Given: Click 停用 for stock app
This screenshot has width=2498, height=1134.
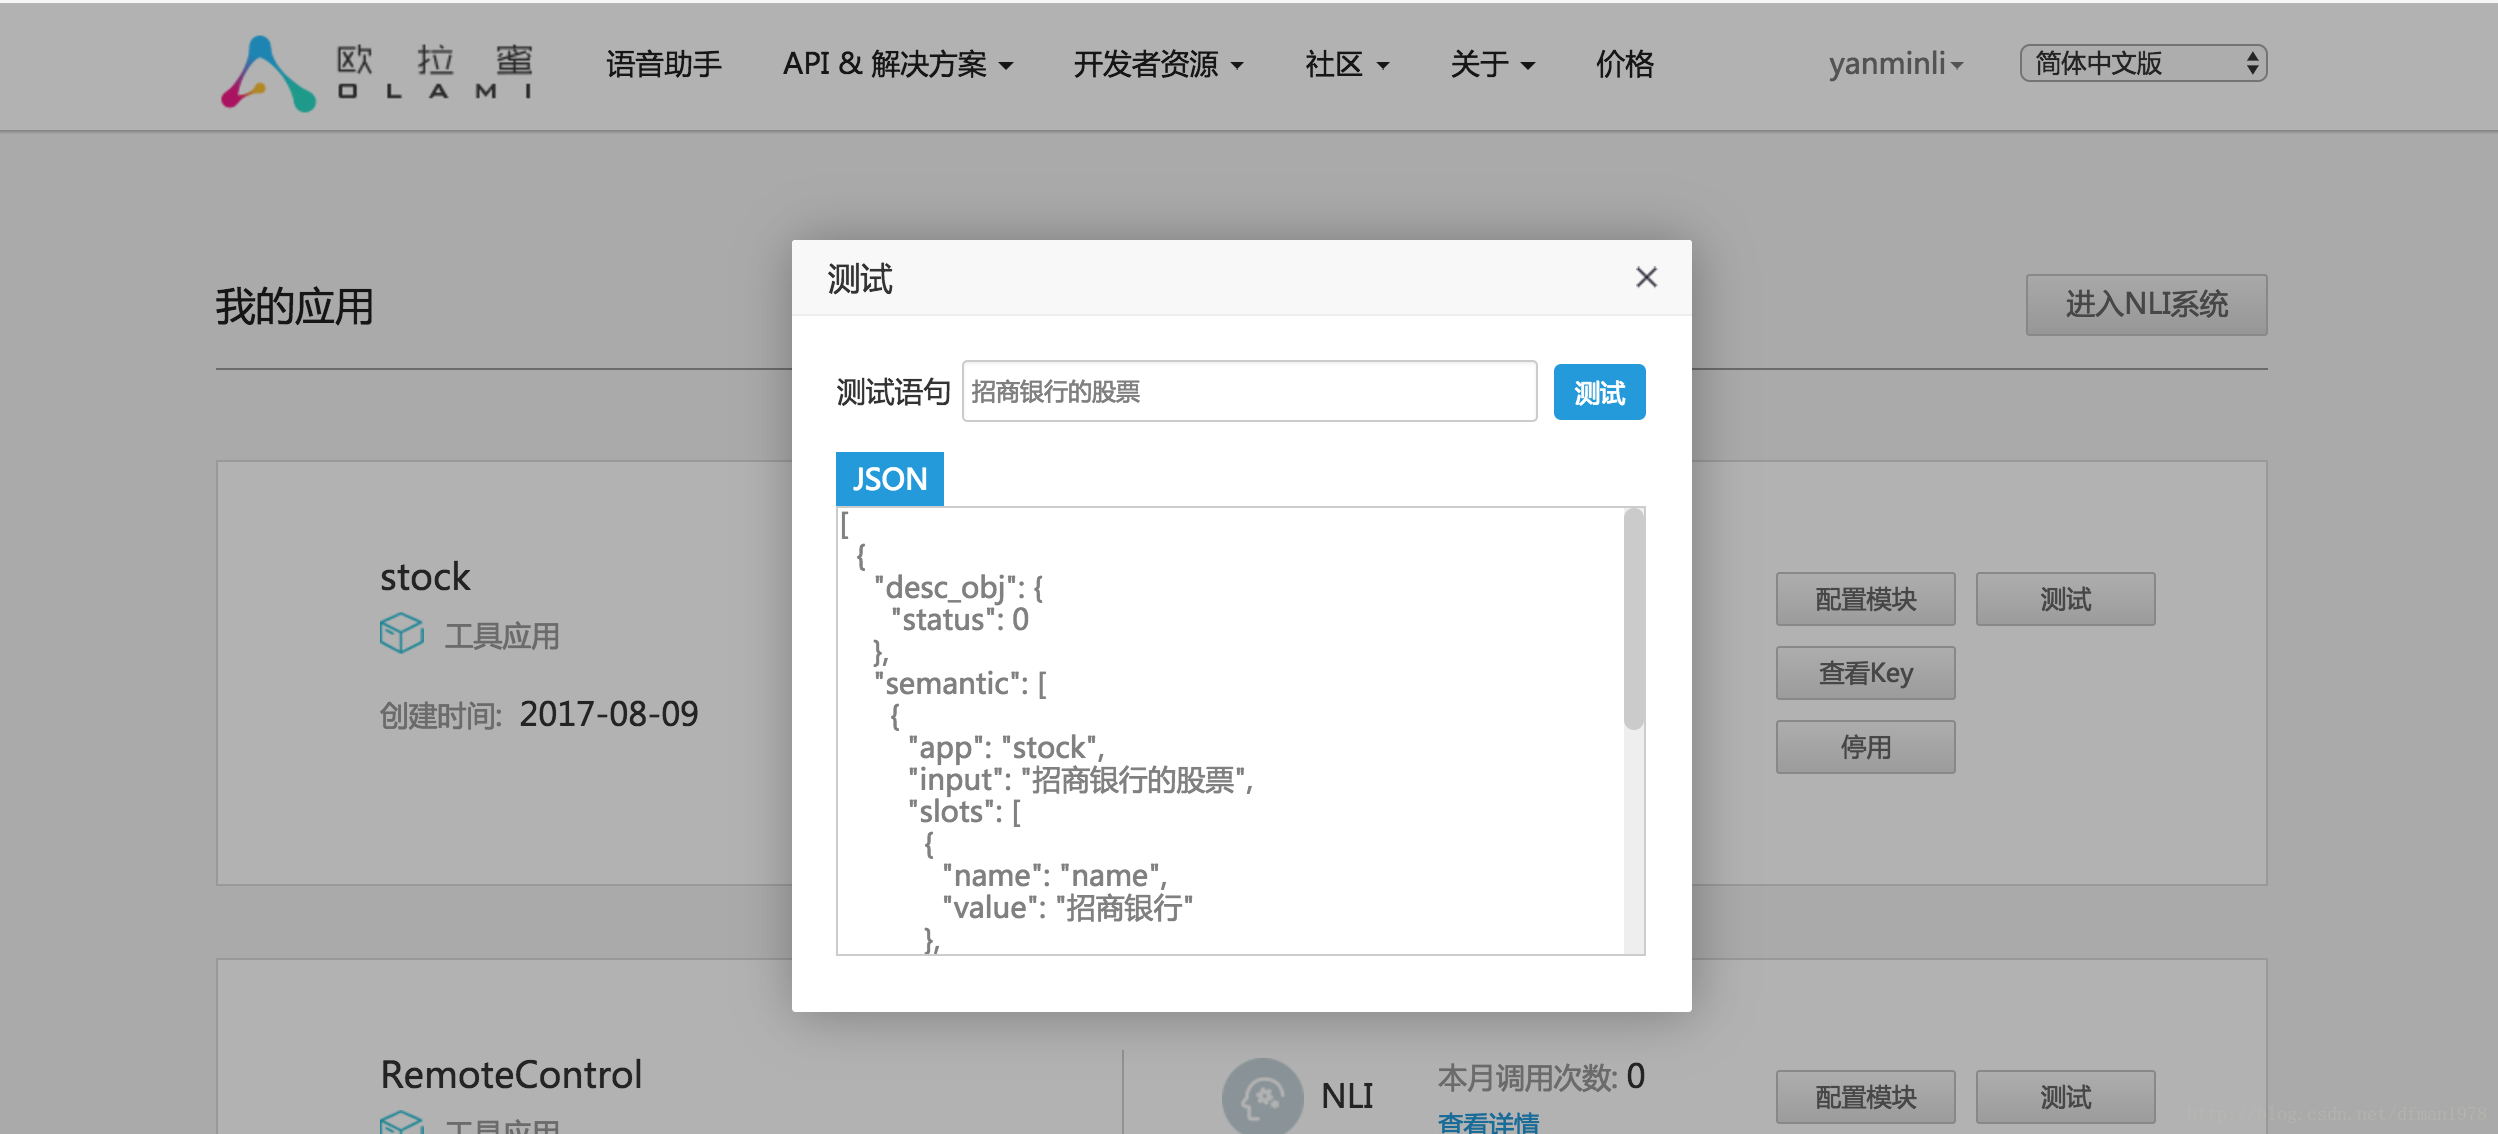Looking at the screenshot, I should coord(1865,747).
